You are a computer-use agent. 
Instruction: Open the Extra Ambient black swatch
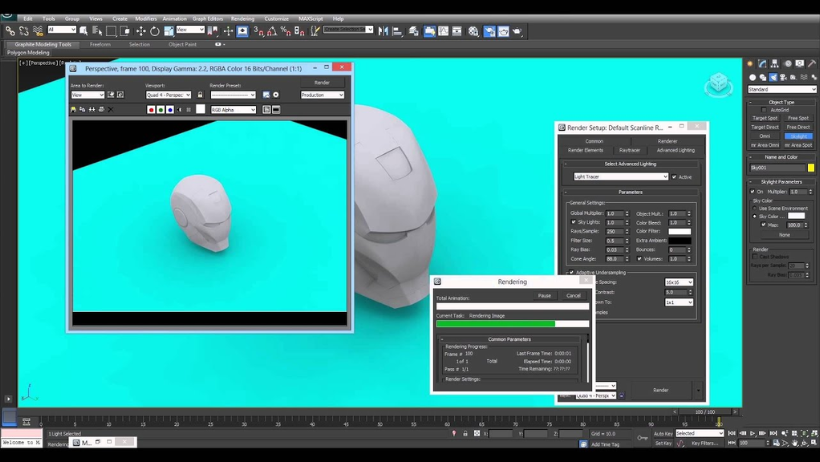click(x=679, y=241)
